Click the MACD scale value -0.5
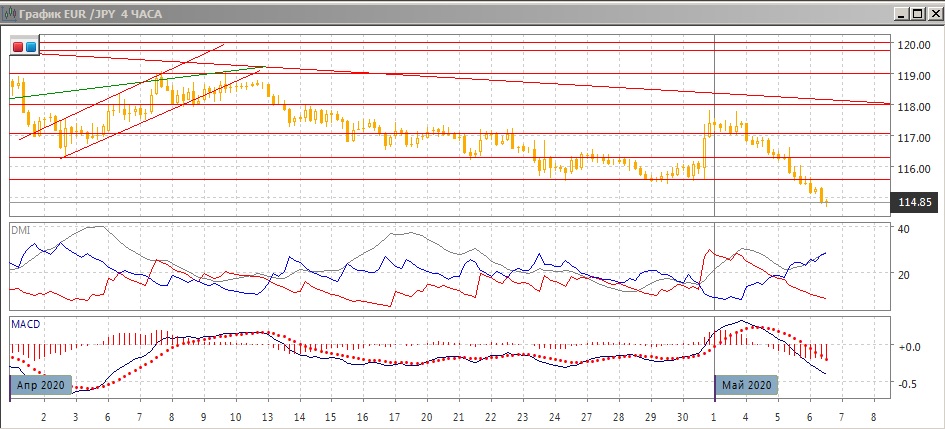945x429 pixels. click(x=909, y=384)
